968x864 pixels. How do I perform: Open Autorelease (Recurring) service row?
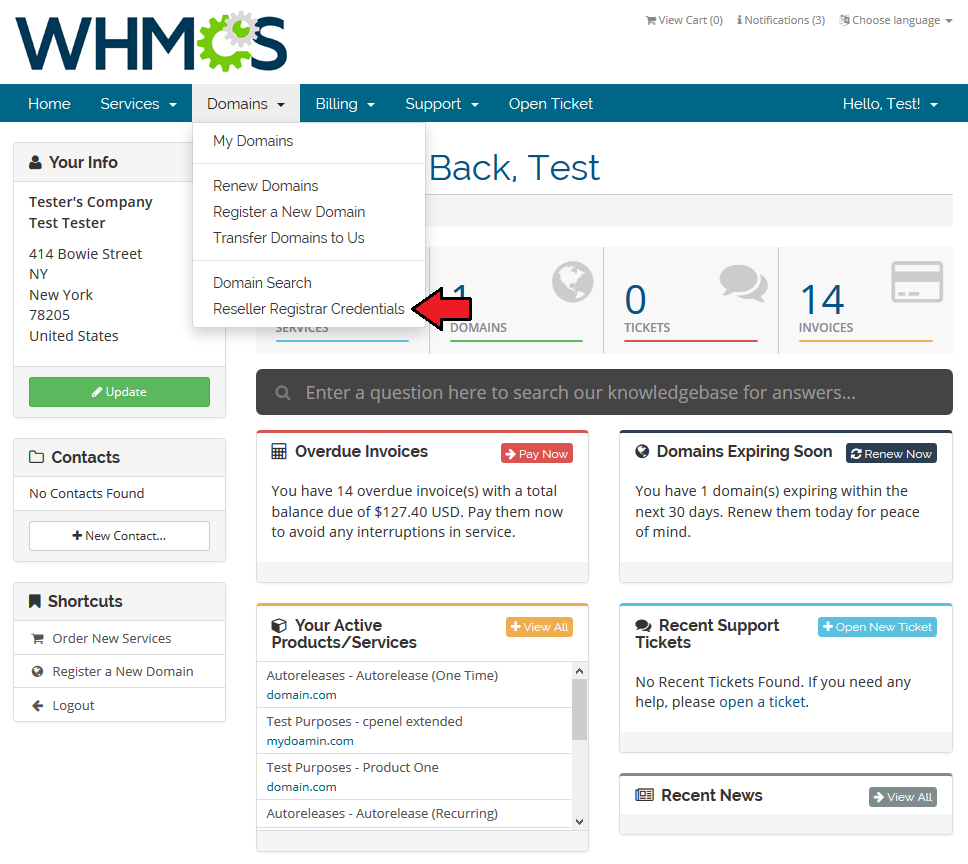click(414, 814)
